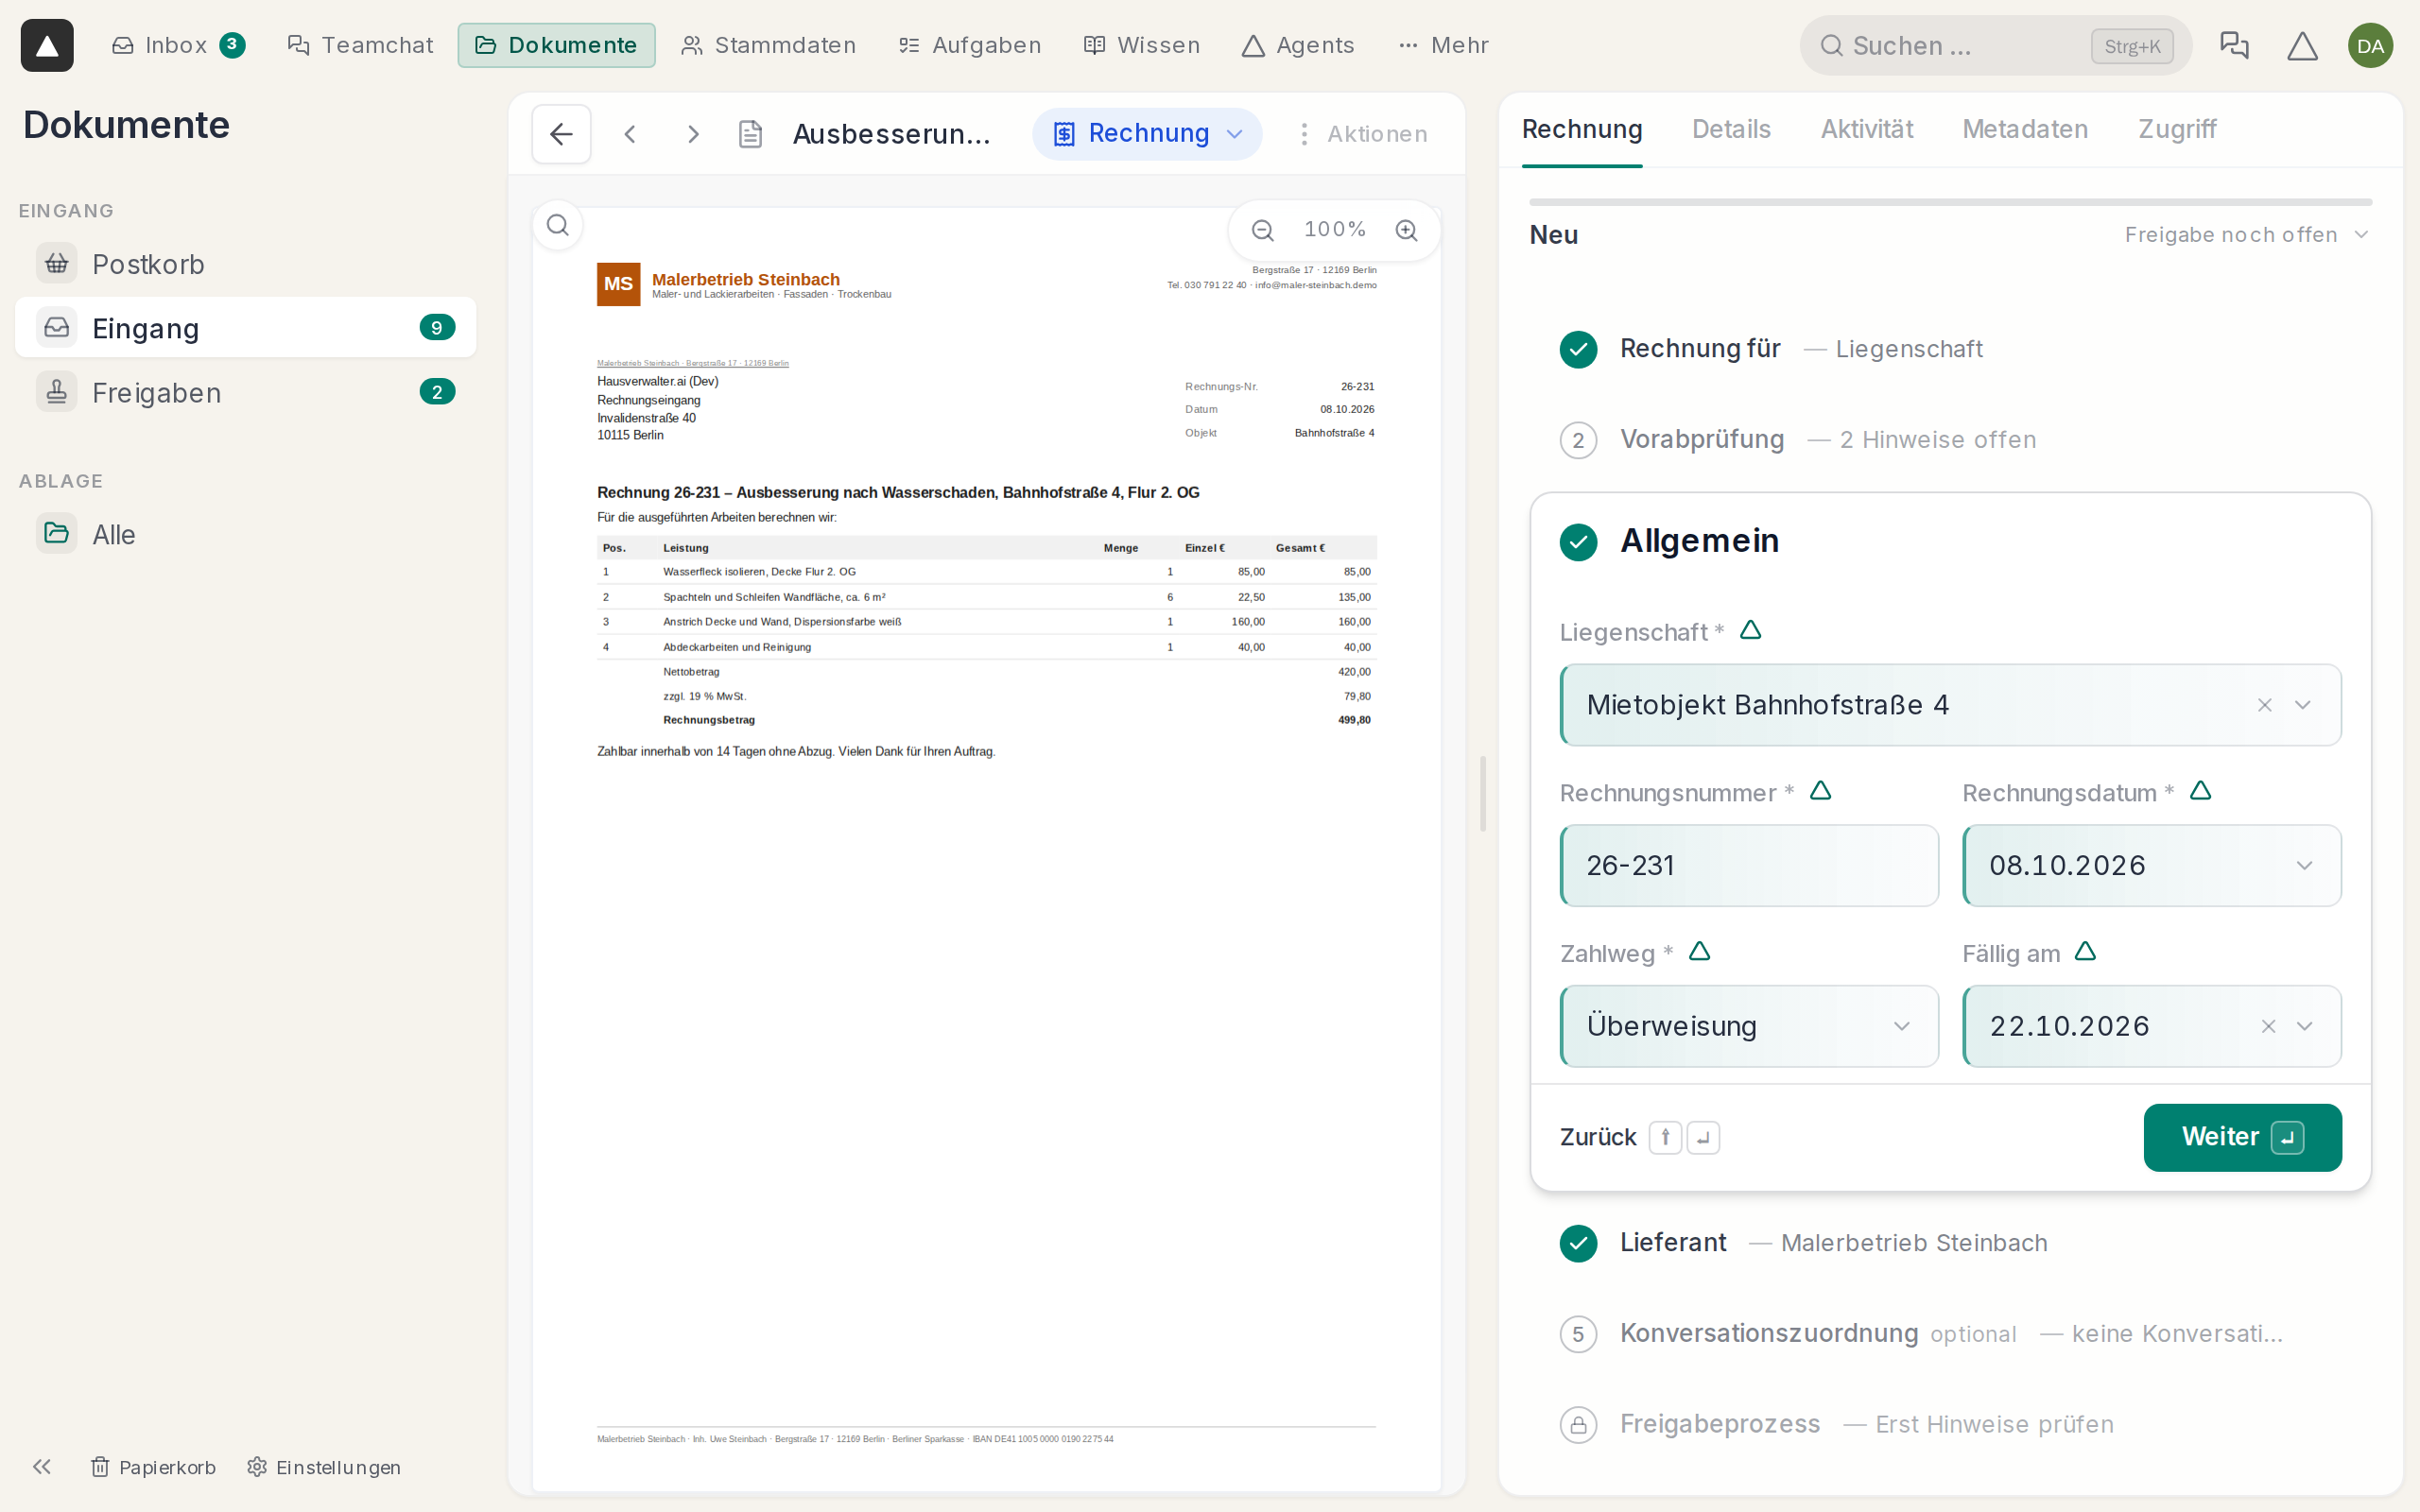Open previous document with left chevron
Screen dimensions: 2420x1512
coord(630,134)
